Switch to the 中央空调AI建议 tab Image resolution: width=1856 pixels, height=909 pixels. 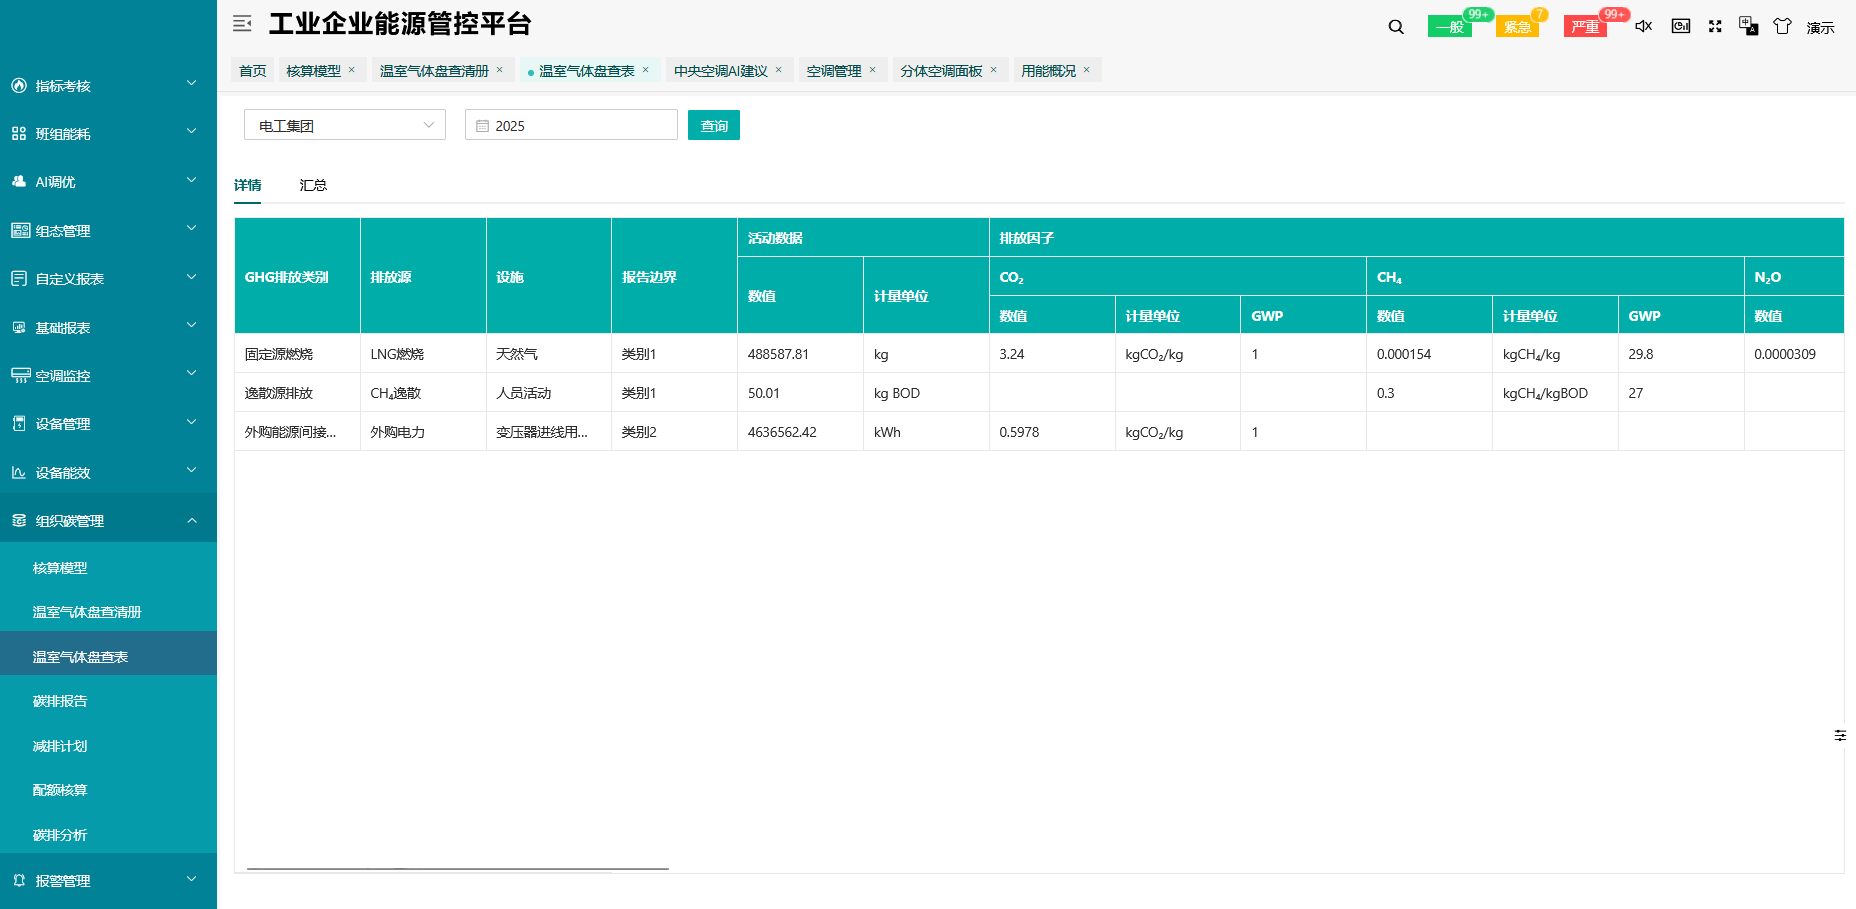point(721,70)
